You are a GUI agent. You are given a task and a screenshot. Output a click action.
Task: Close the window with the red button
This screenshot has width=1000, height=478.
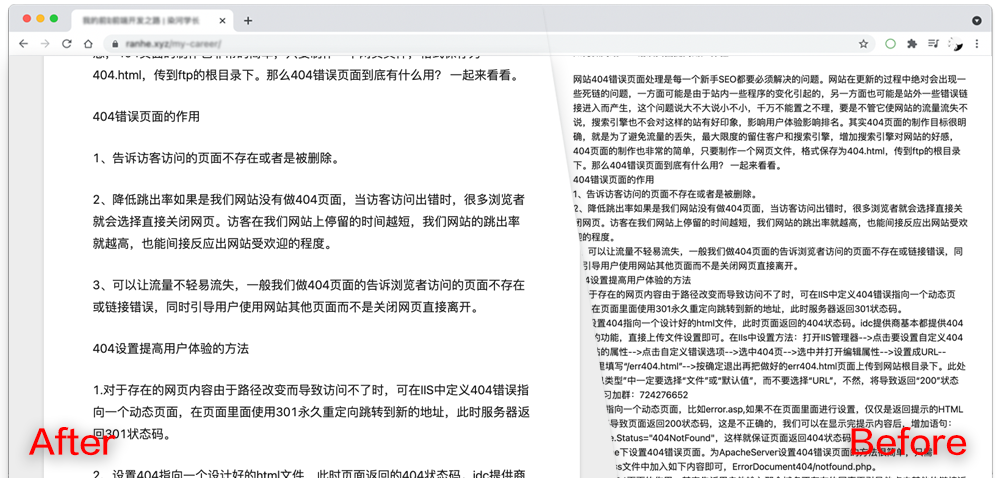tap(27, 18)
